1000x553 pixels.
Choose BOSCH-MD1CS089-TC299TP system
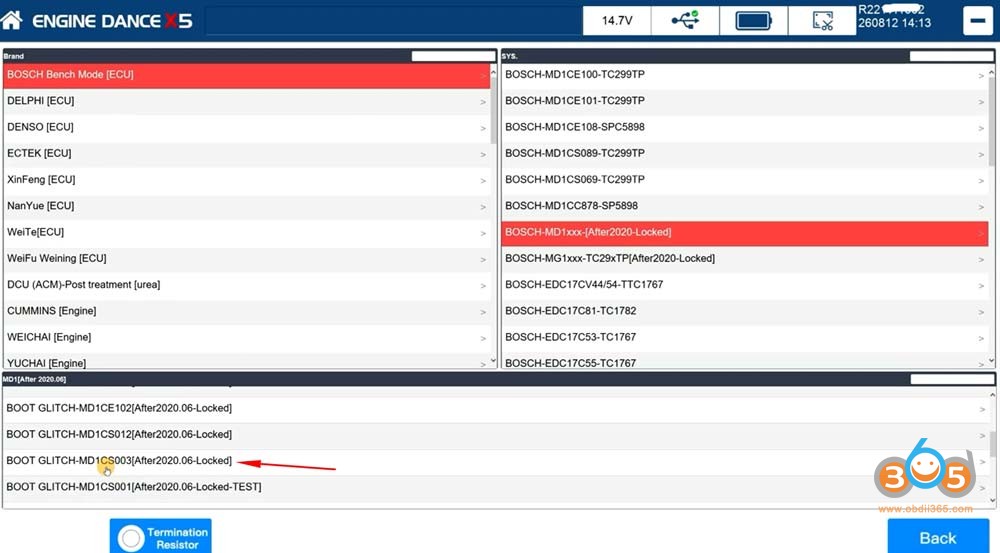(744, 154)
